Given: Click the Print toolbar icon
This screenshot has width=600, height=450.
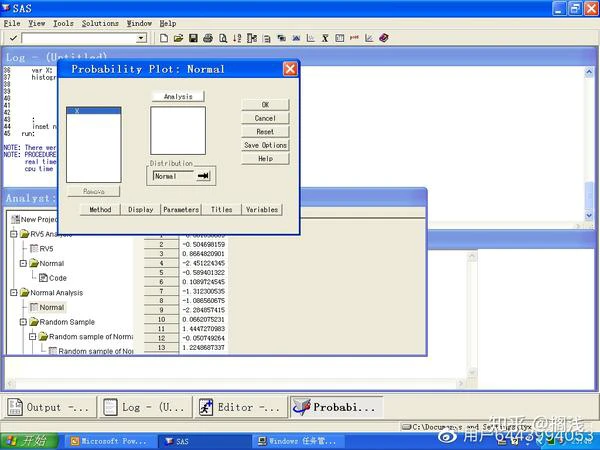Looking at the screenshot, I should pos(208,38).
